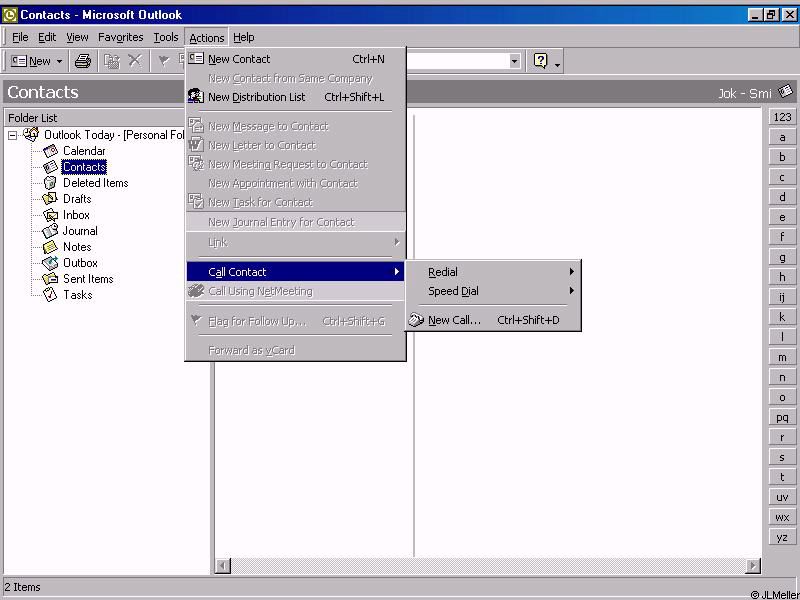Click the Outlook Today globe icon
This screenshot has height=600, width=800.
(x=31, y=135)
